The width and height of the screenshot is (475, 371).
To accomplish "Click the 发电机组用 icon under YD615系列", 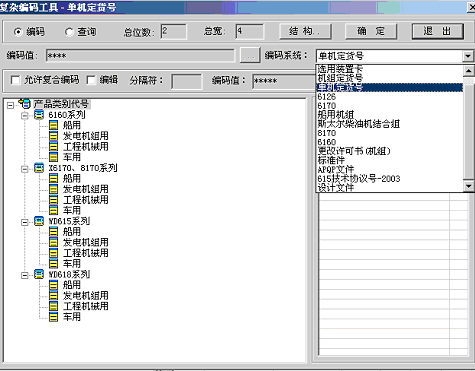I will (53, 242).
